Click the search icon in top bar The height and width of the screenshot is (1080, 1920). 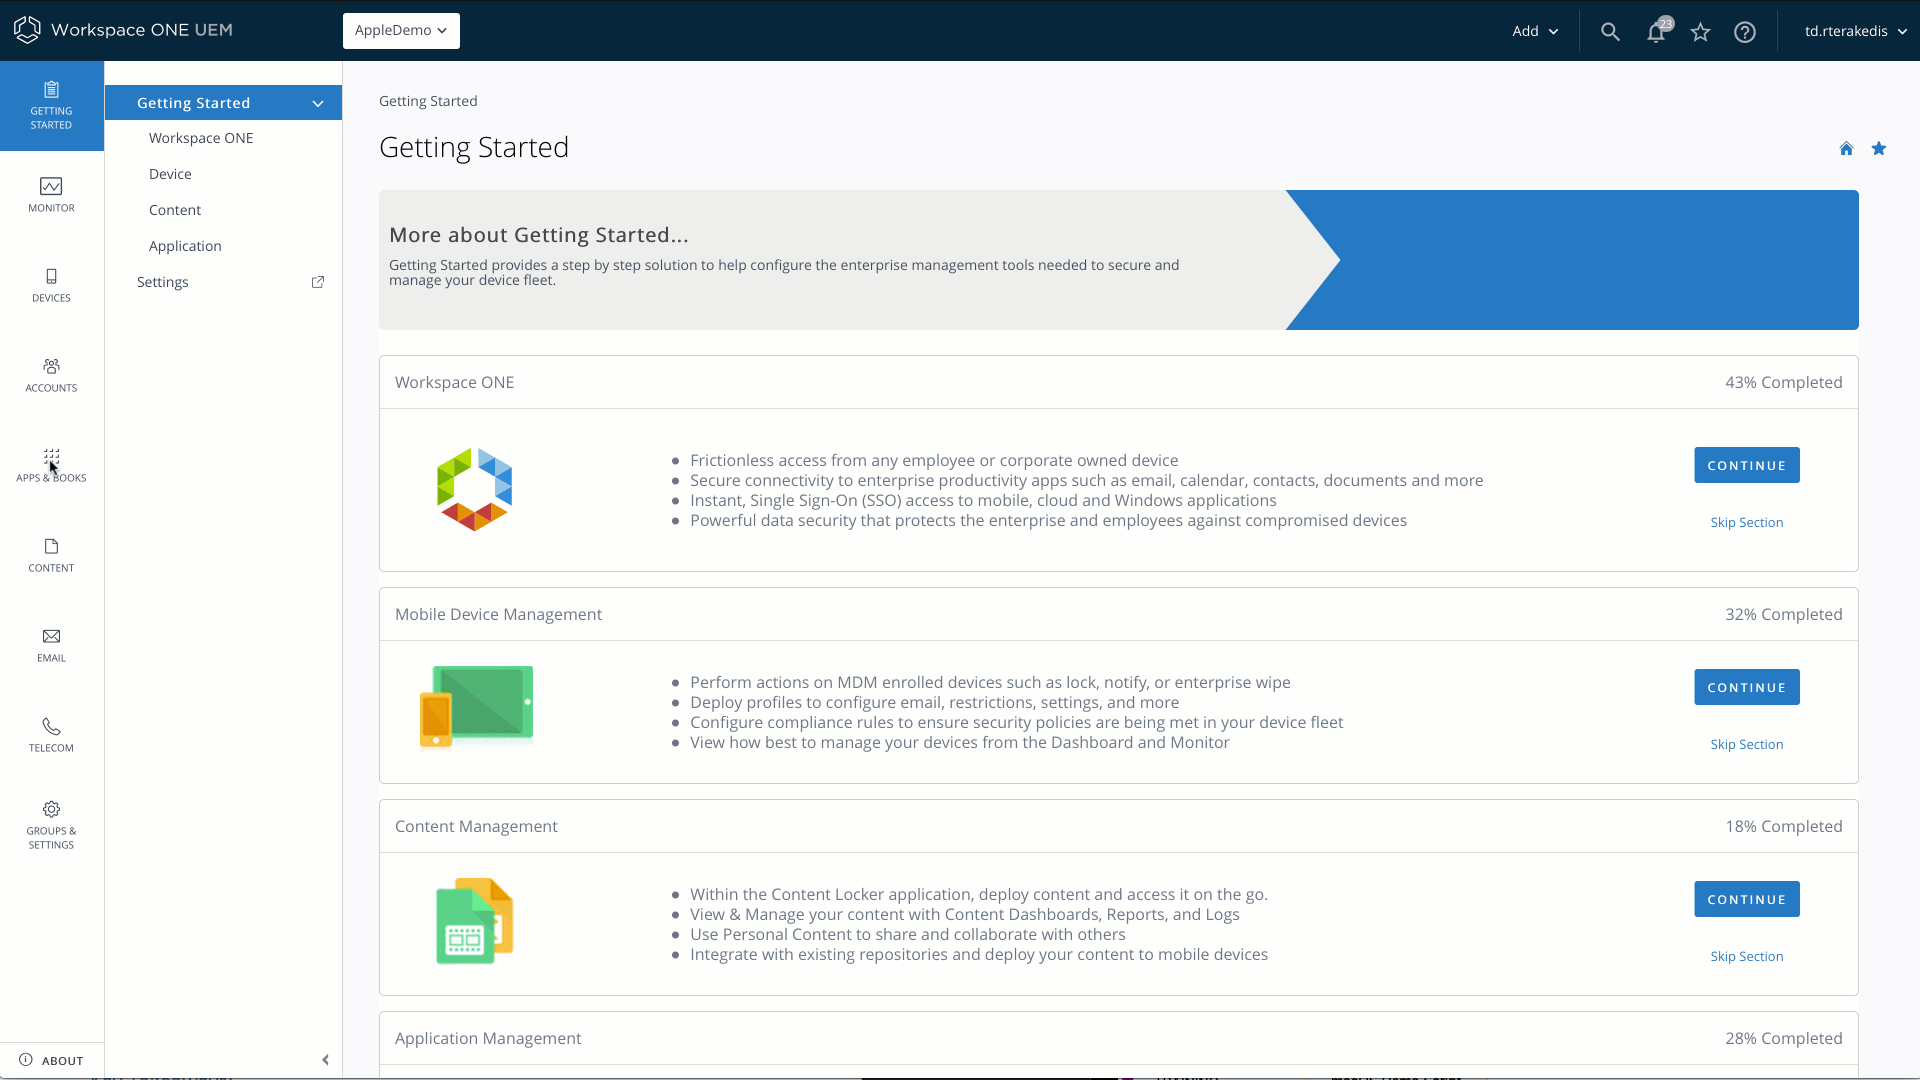click(x=1610, y=30)
